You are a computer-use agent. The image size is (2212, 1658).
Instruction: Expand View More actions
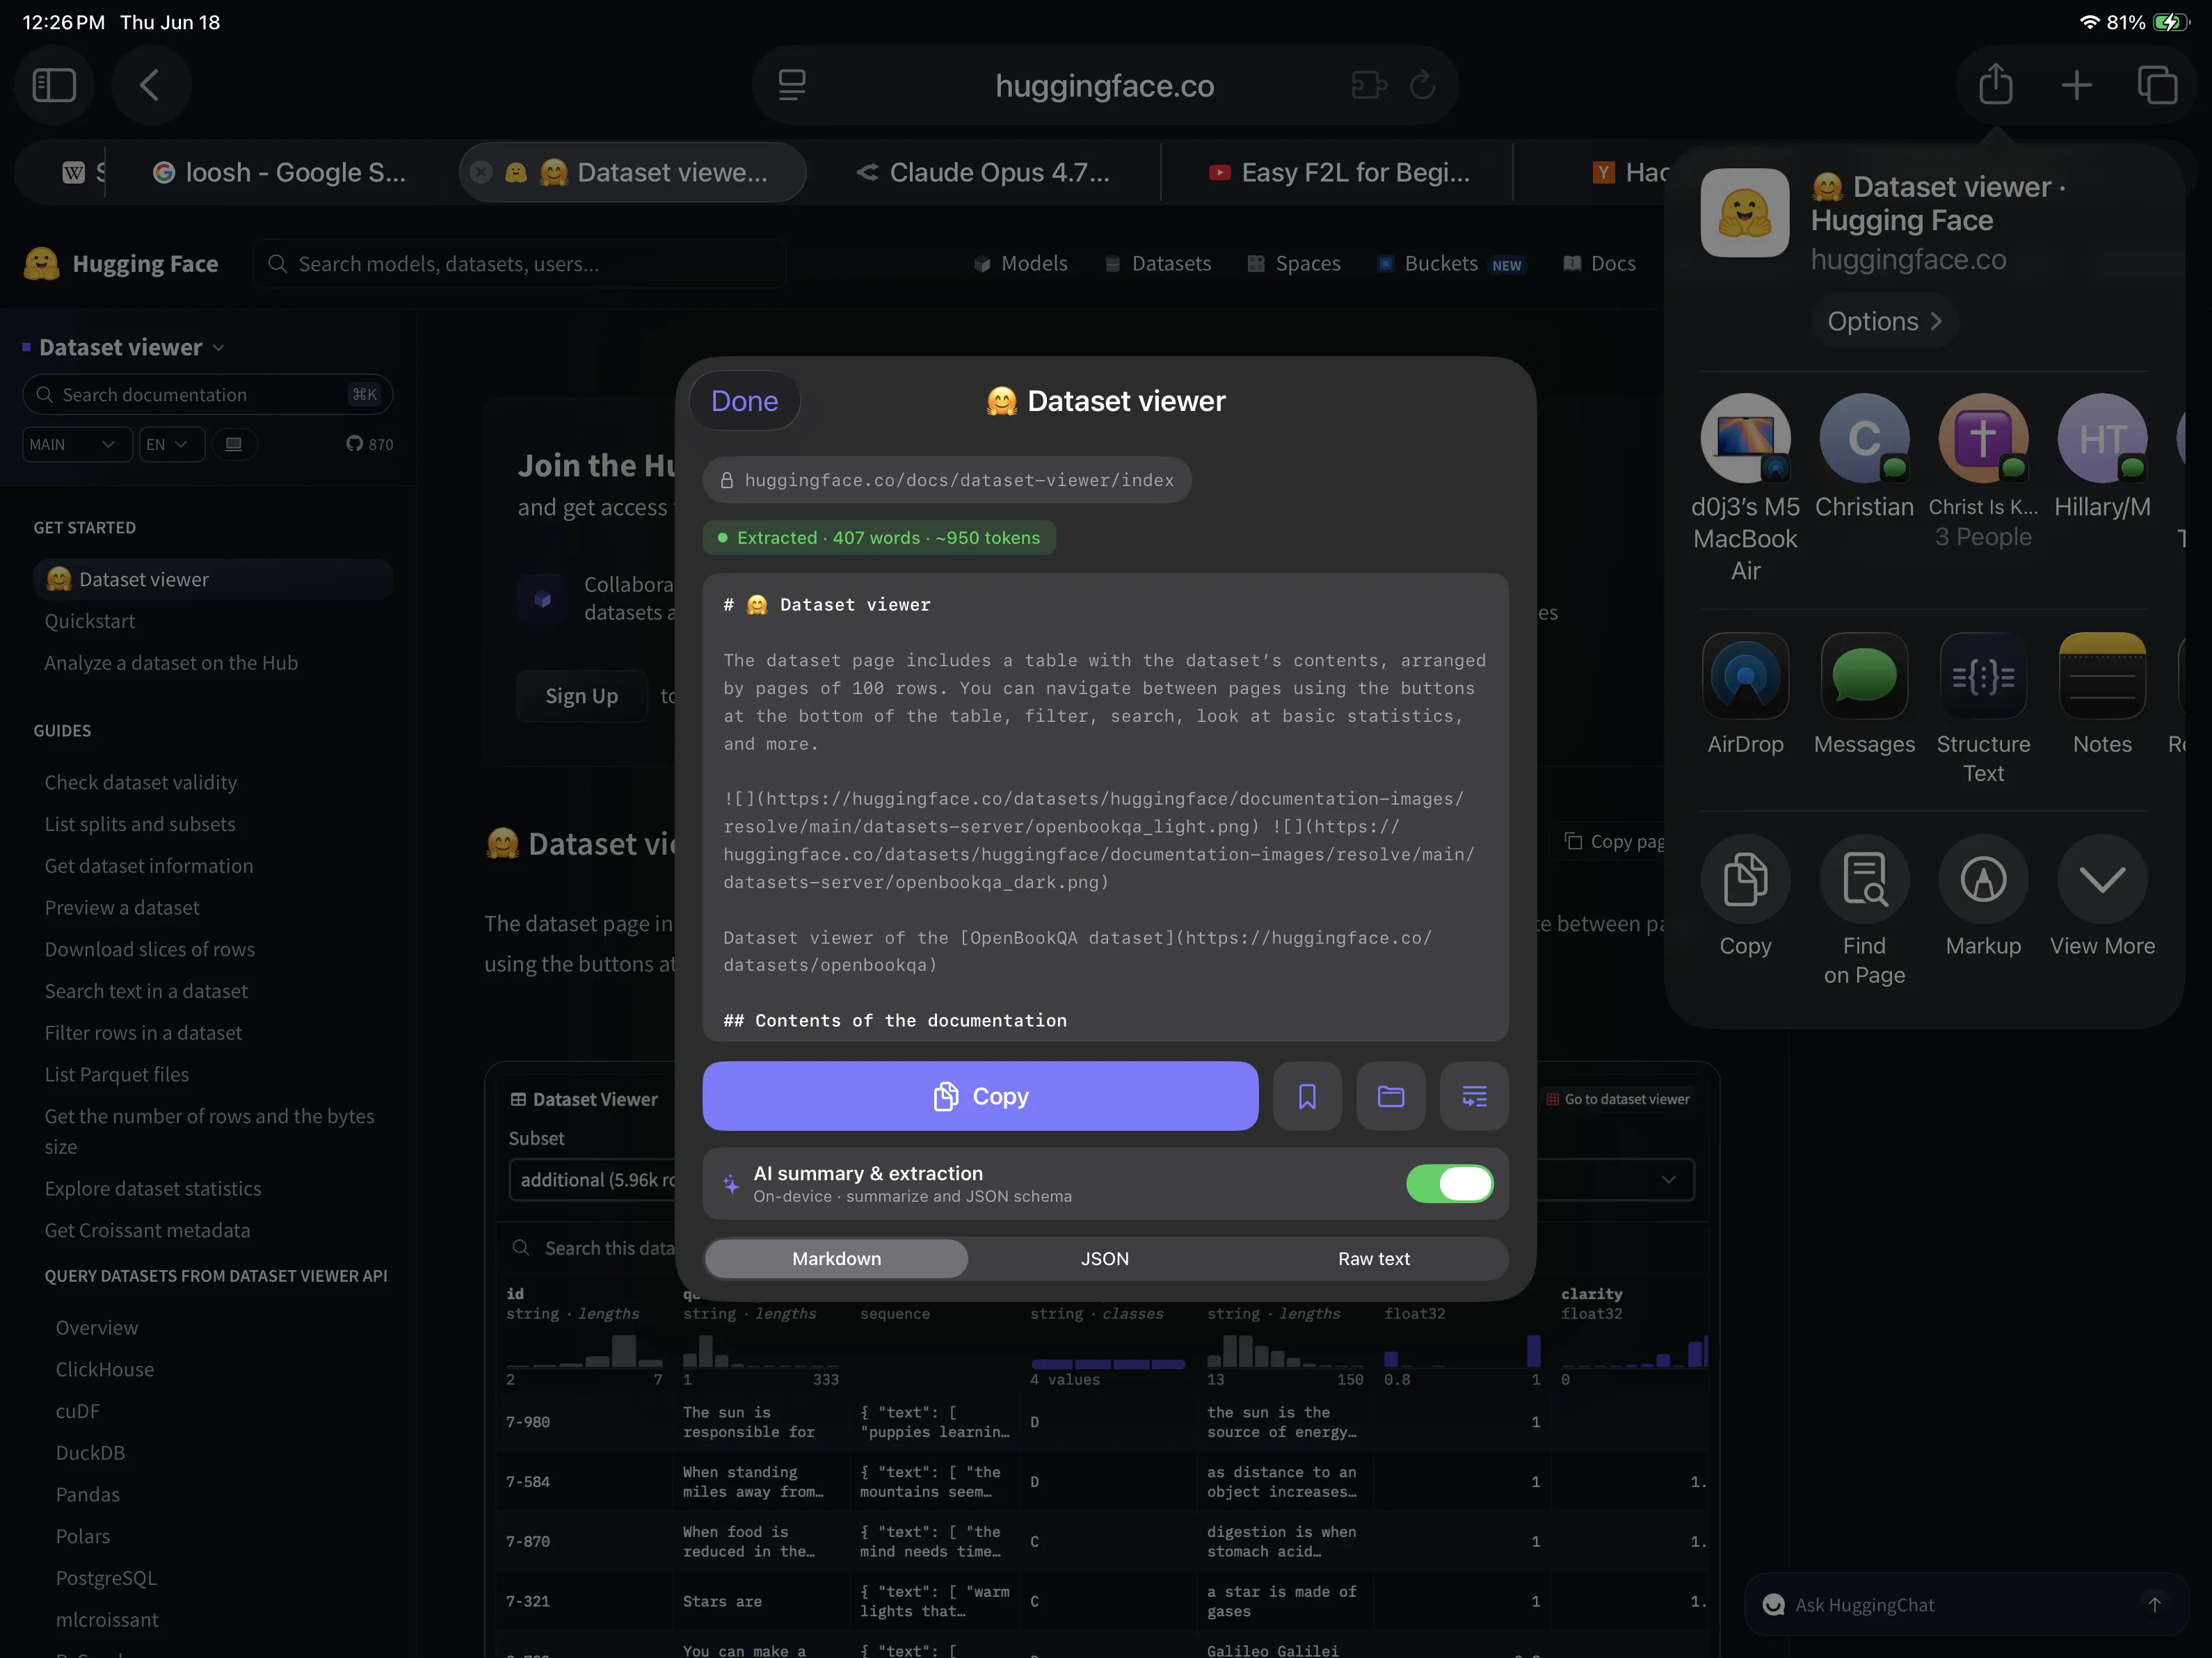2102,895
